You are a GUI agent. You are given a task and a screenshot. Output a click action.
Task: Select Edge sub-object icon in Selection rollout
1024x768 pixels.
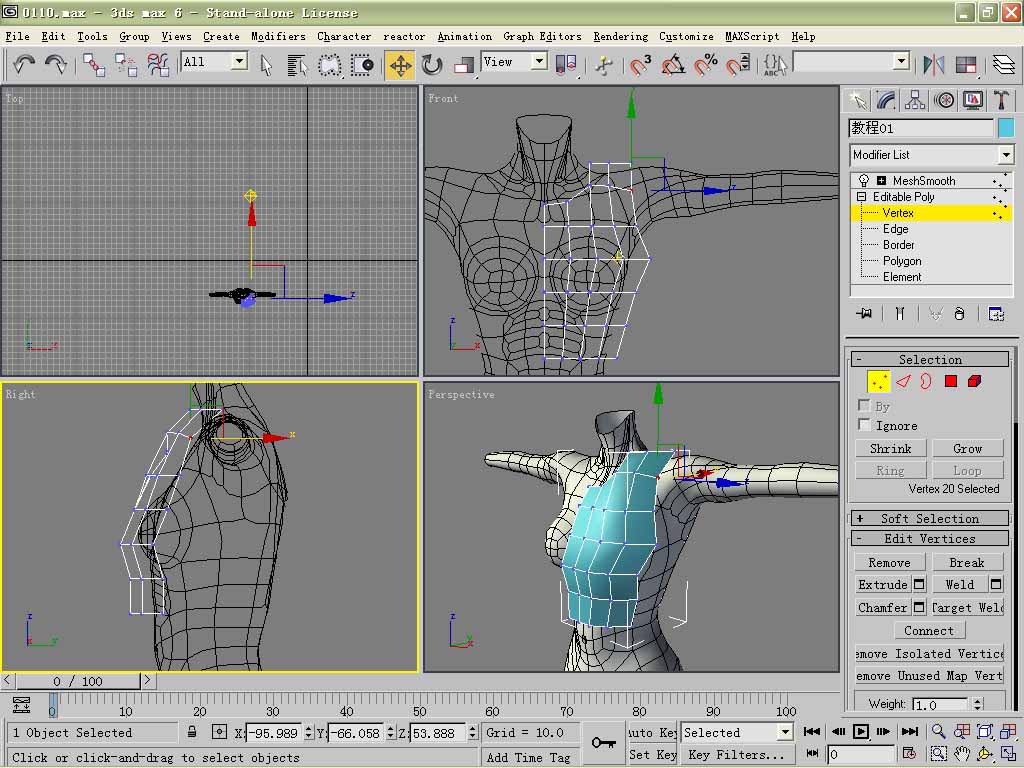903,381
